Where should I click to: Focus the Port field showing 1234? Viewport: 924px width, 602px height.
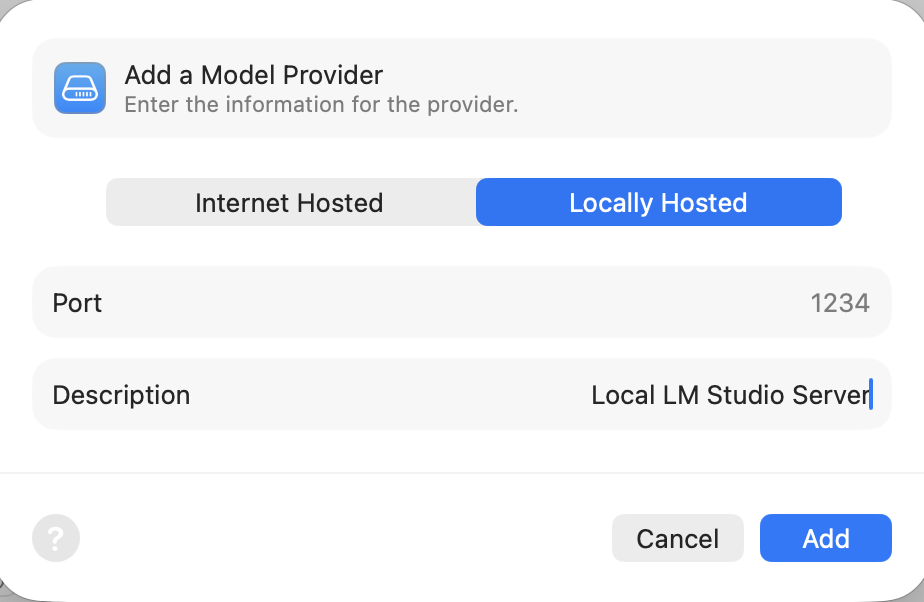839,303
